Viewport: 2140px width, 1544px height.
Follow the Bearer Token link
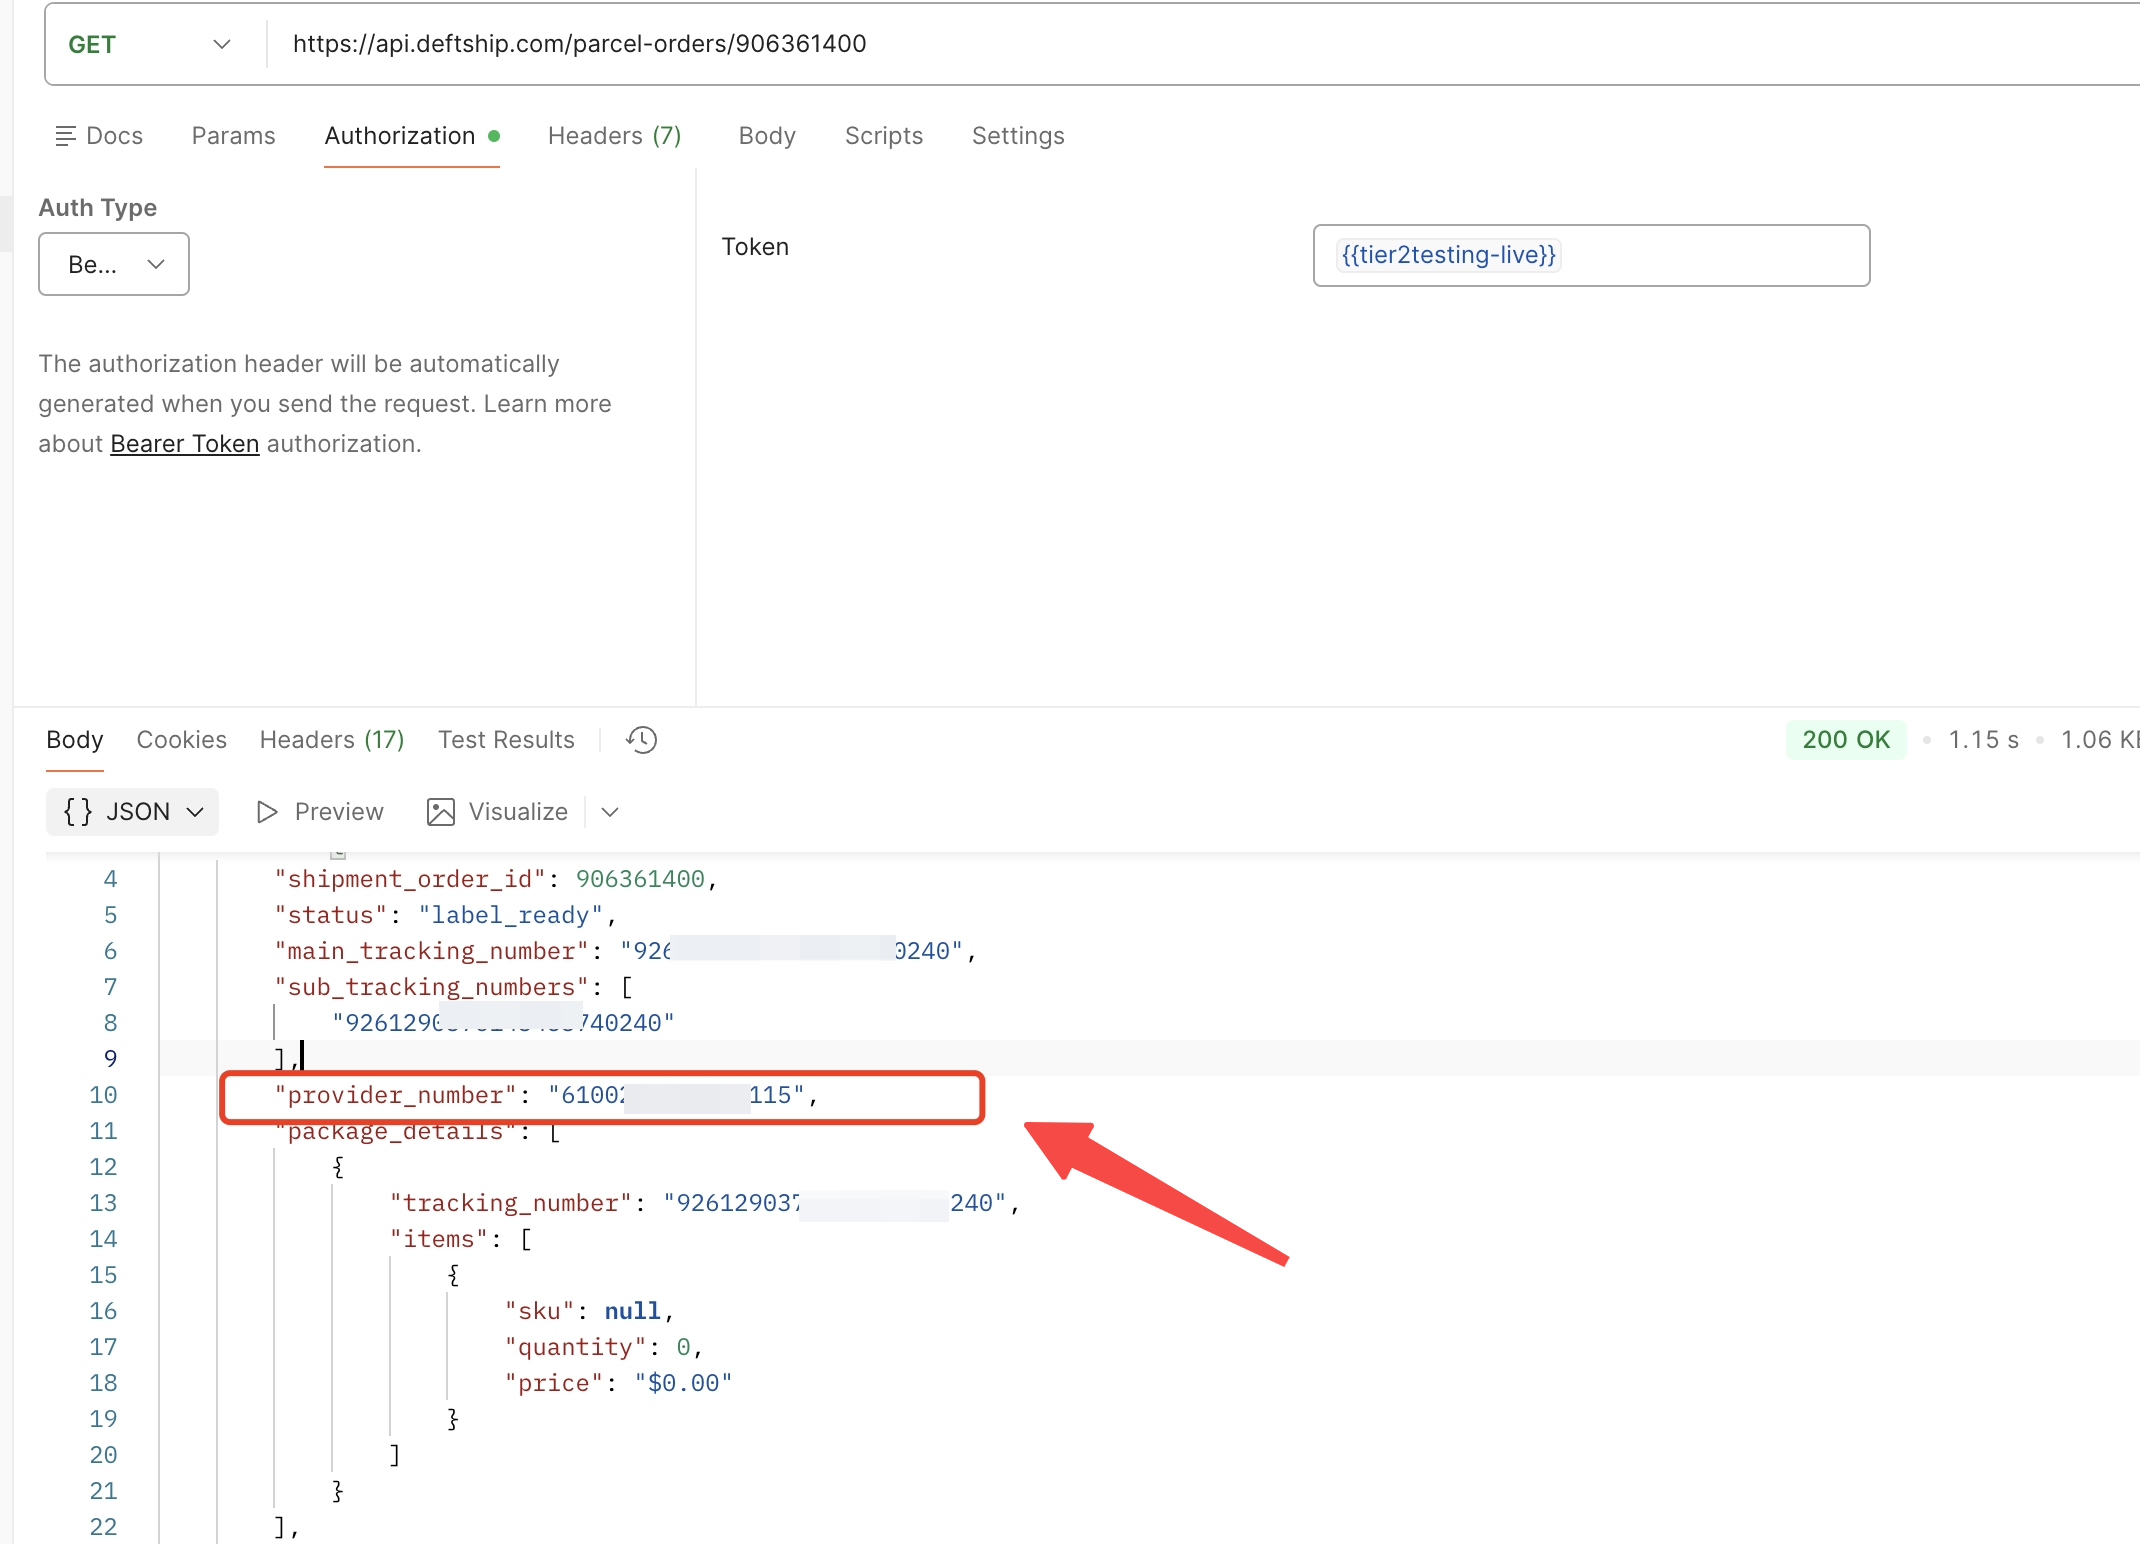pos(184,444)
